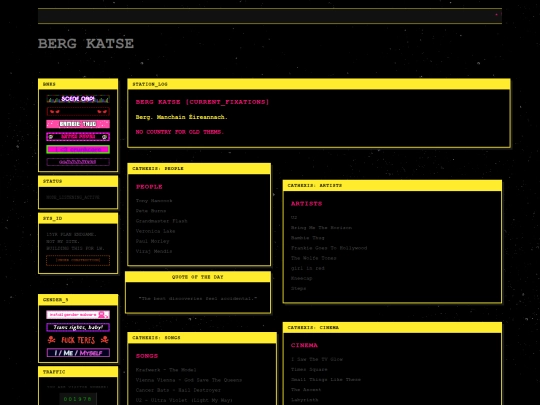Click 'Bambie Thug' in Artists list

point(308,238)
